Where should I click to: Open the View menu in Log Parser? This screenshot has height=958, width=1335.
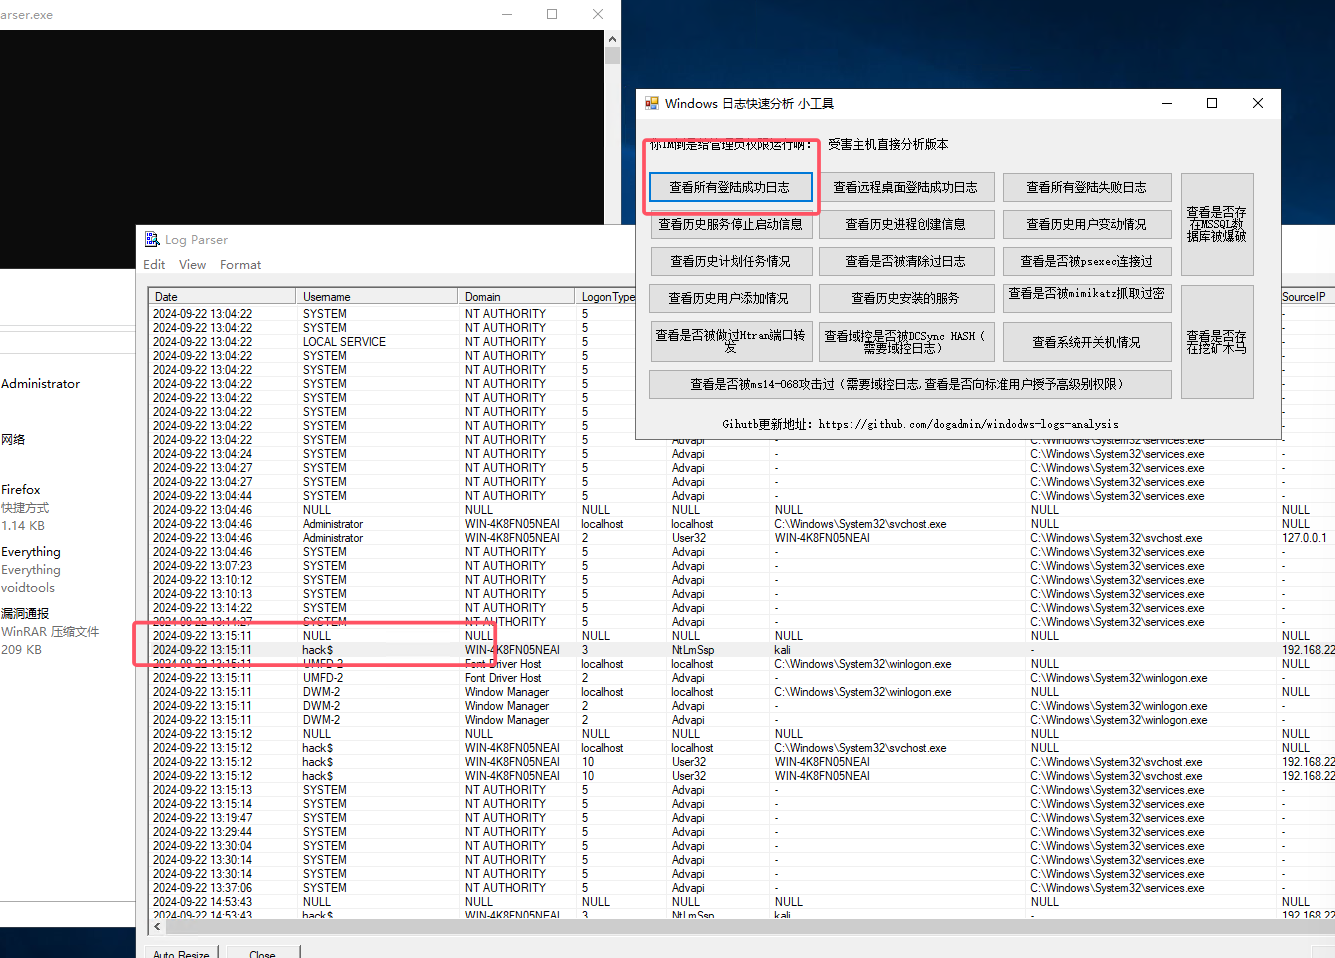[x=192, y=265]
